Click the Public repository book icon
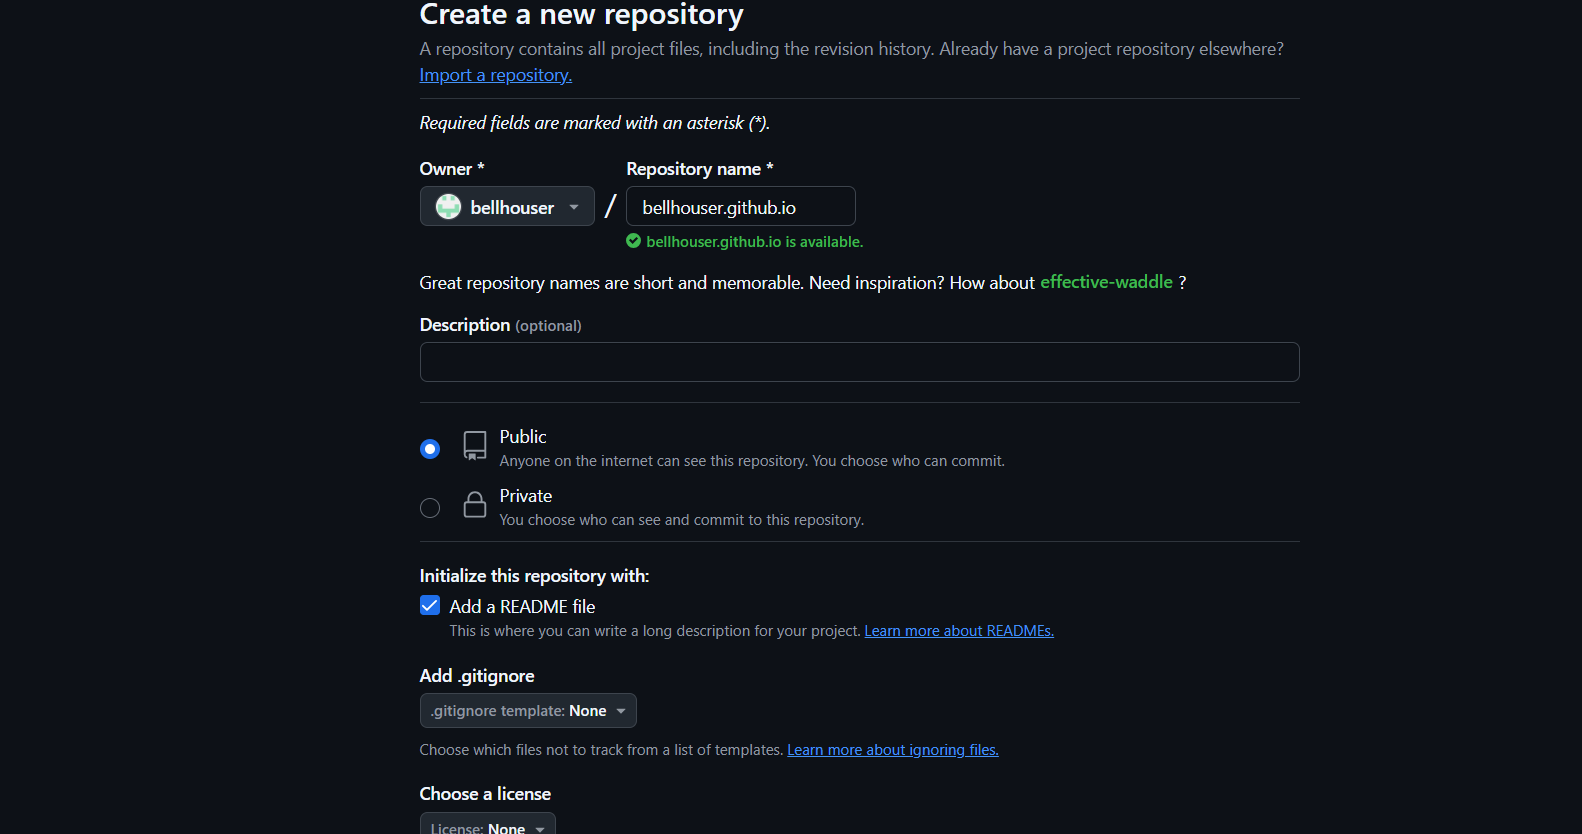This screenshot has height=834, width=1582. click(x=475, y=446)
